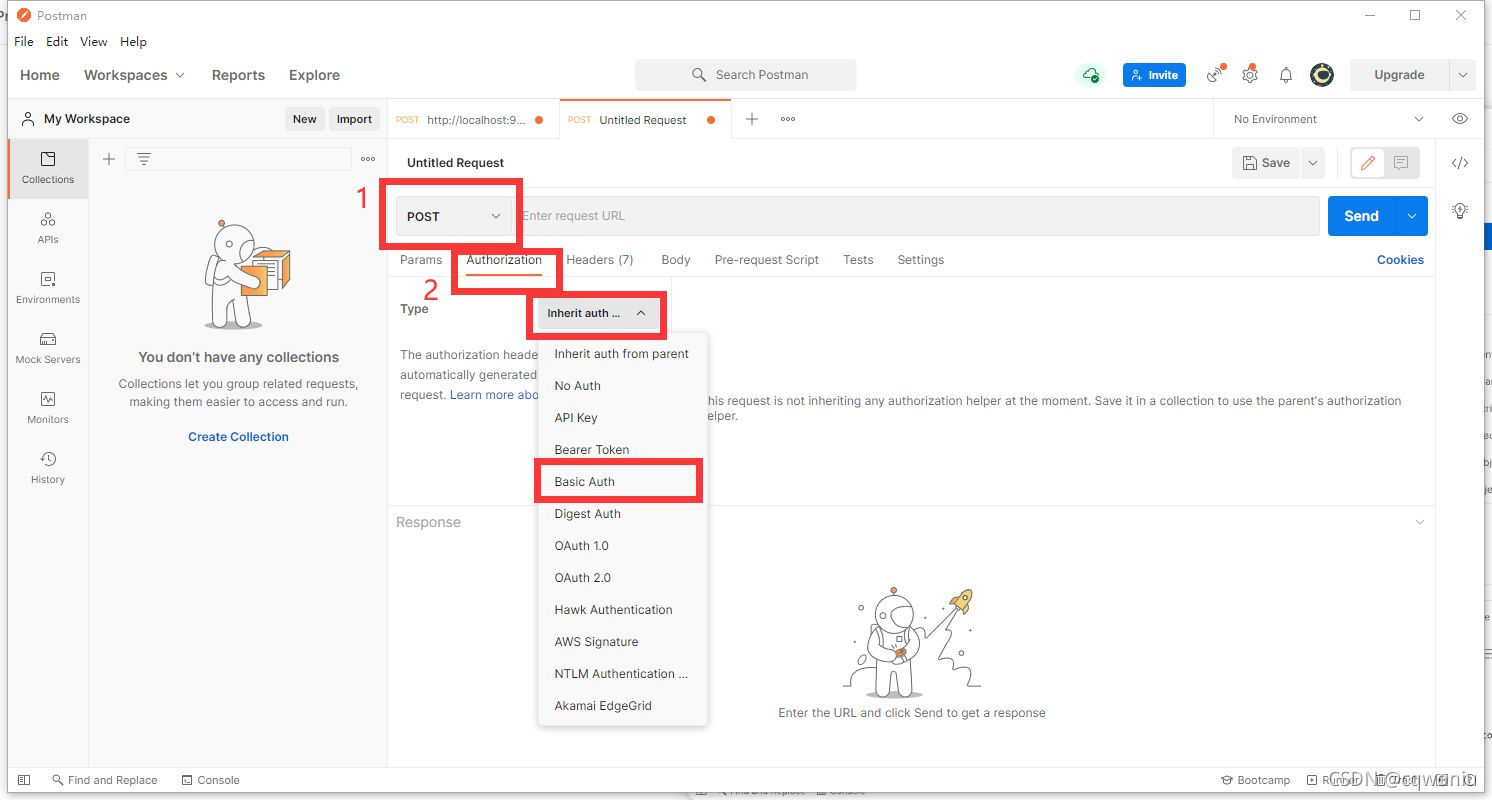Click the filter icon in collections search
Viewport: 1492px width, 800px height.
[144, 159]
